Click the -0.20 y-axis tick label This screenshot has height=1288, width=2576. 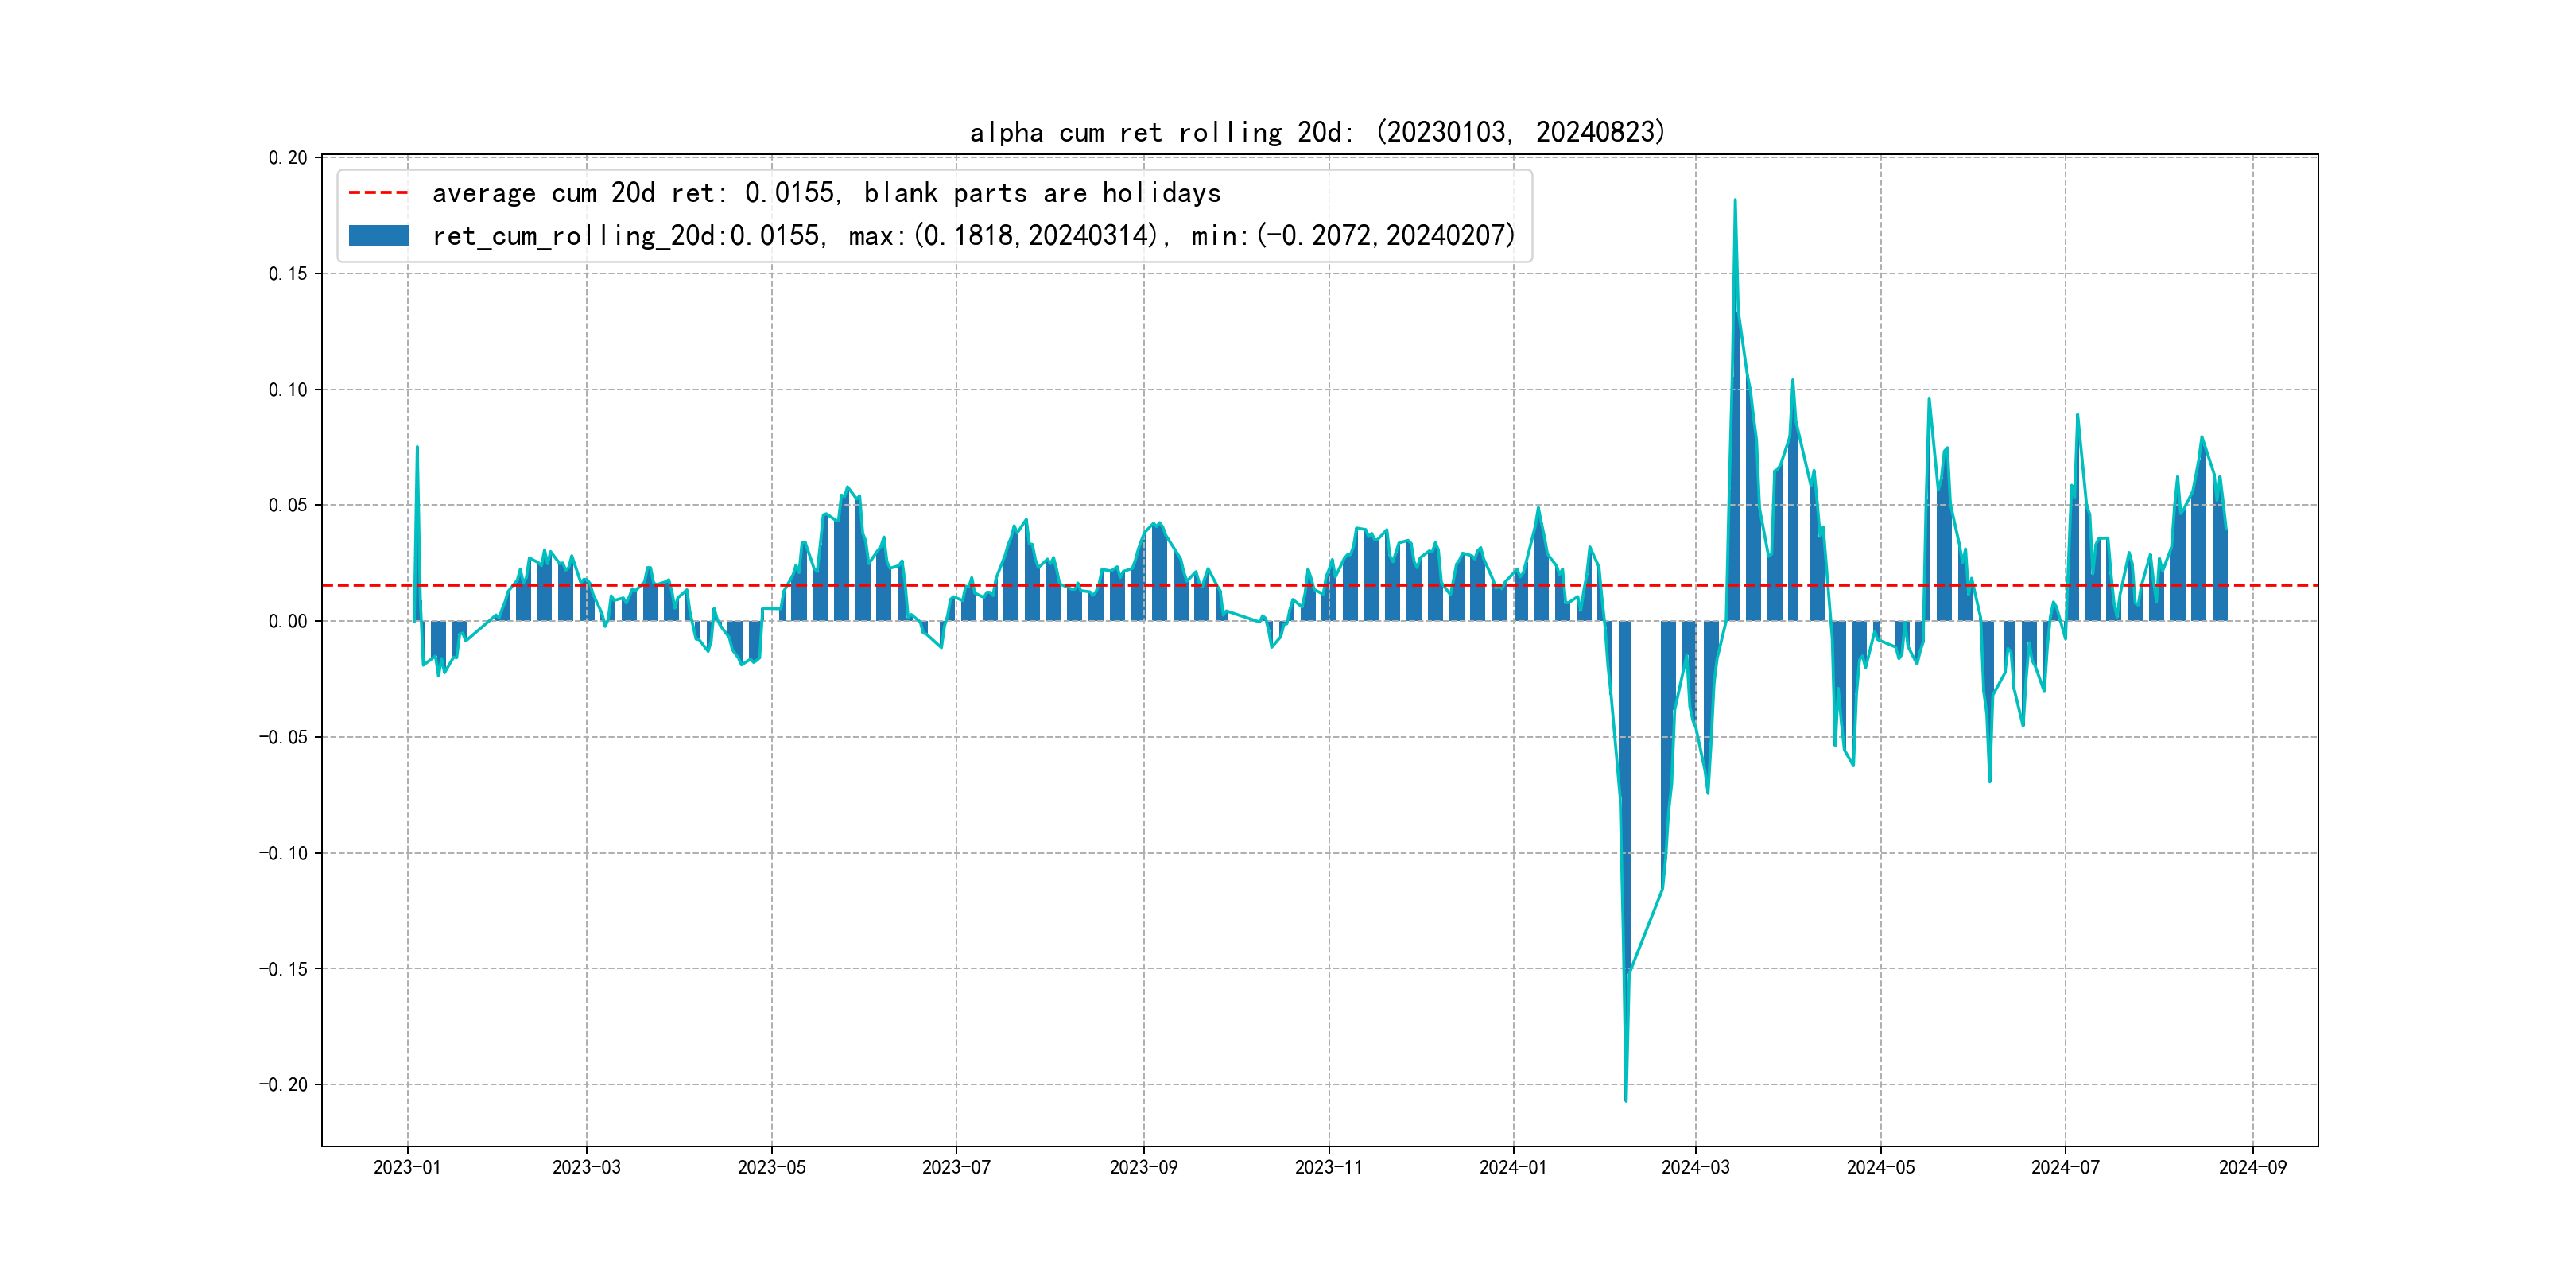click(x=284, y=1085)
